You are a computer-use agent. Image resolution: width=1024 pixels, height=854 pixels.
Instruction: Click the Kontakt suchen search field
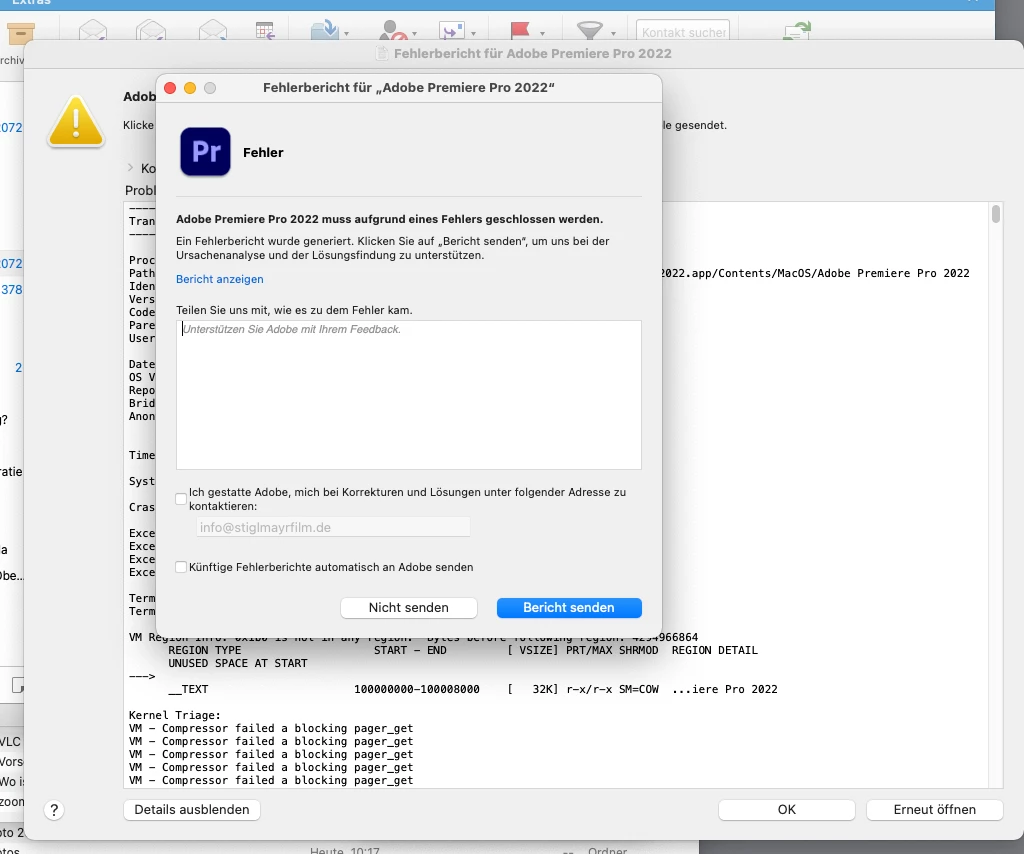(x=683, y=32)
